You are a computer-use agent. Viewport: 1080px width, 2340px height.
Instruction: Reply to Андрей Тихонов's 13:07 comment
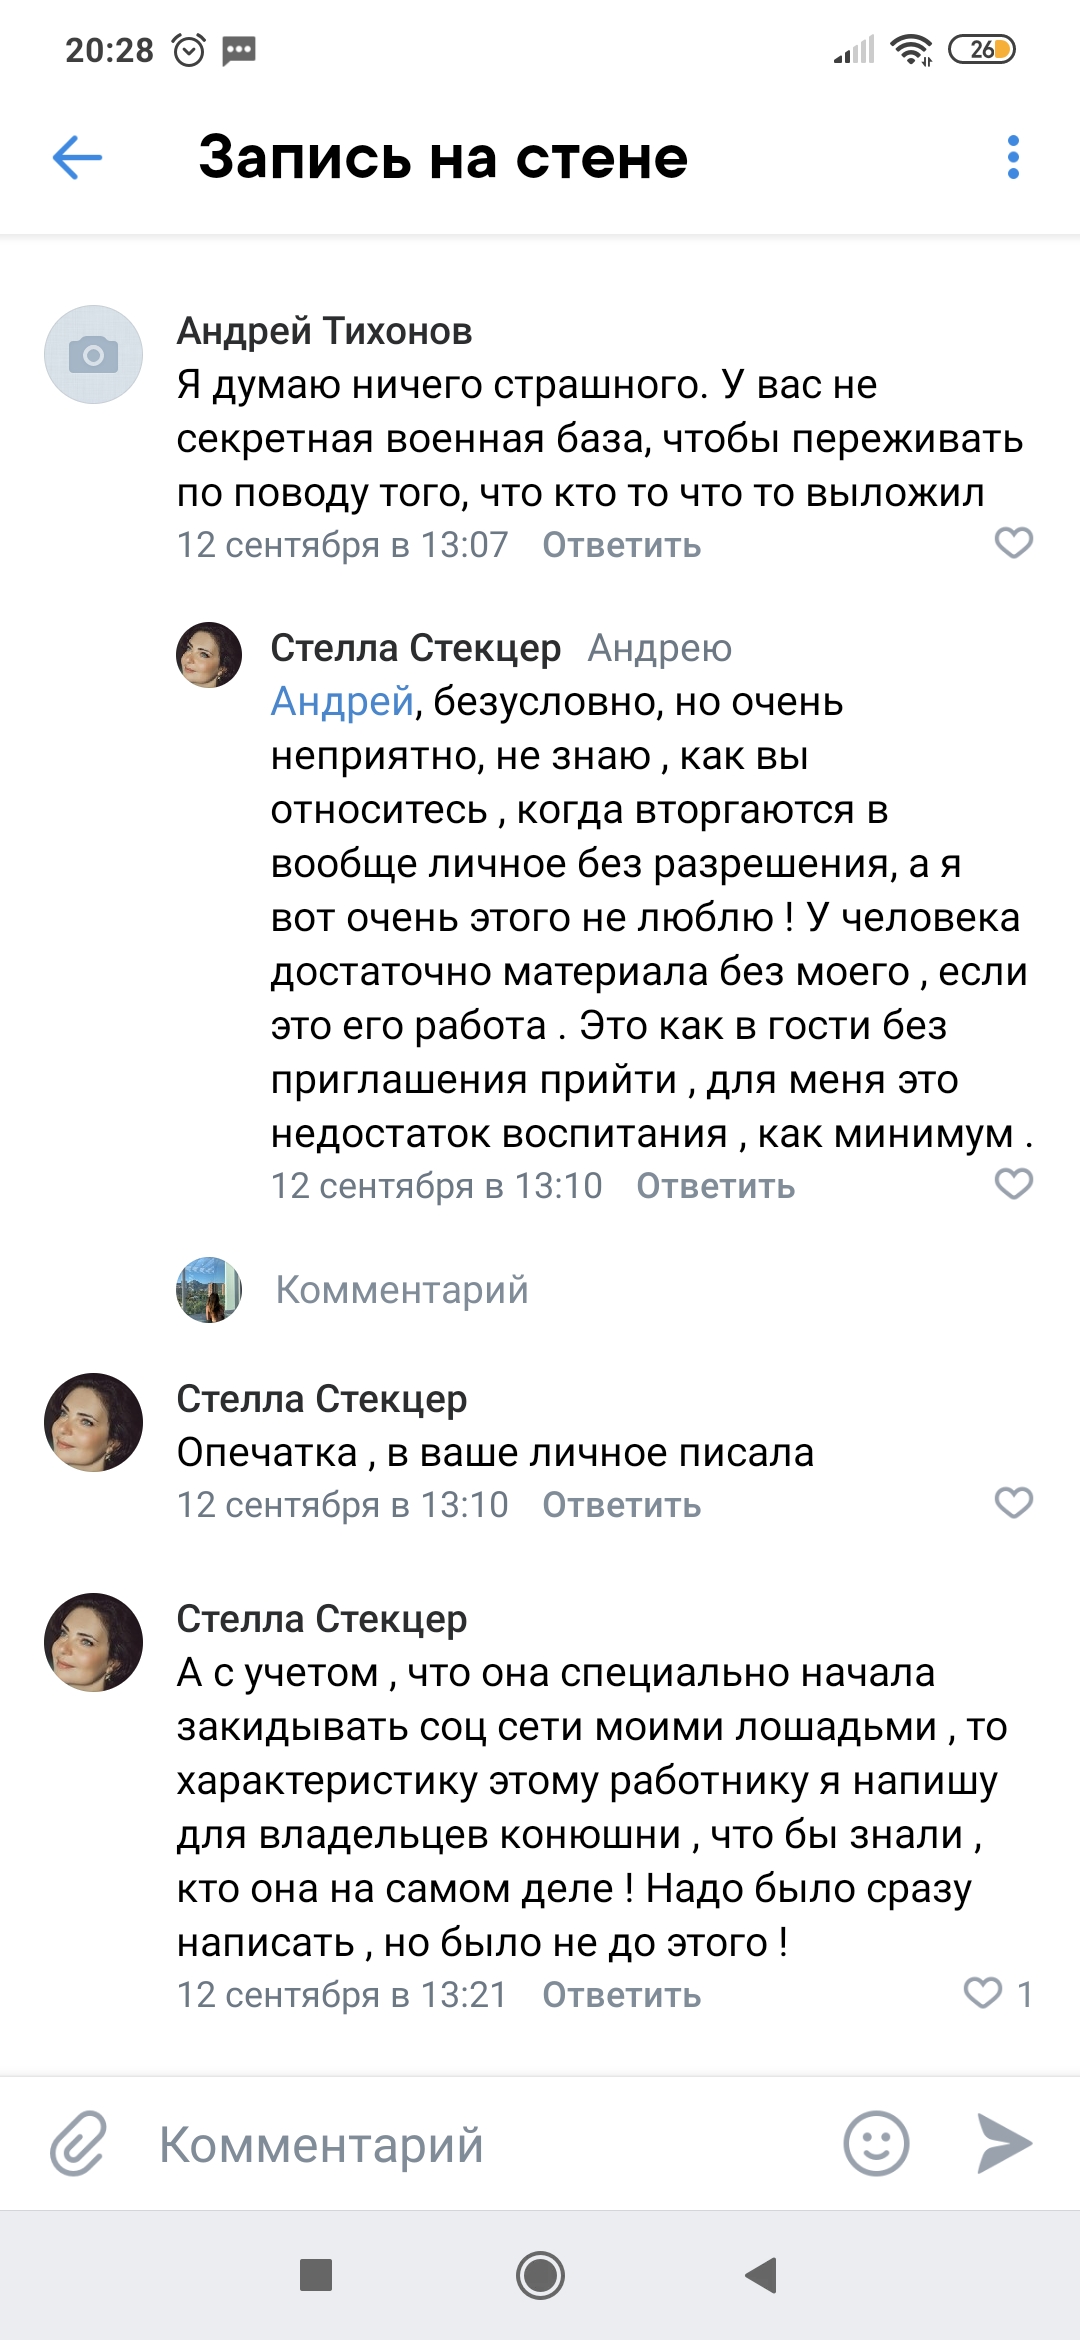(621, 546)
